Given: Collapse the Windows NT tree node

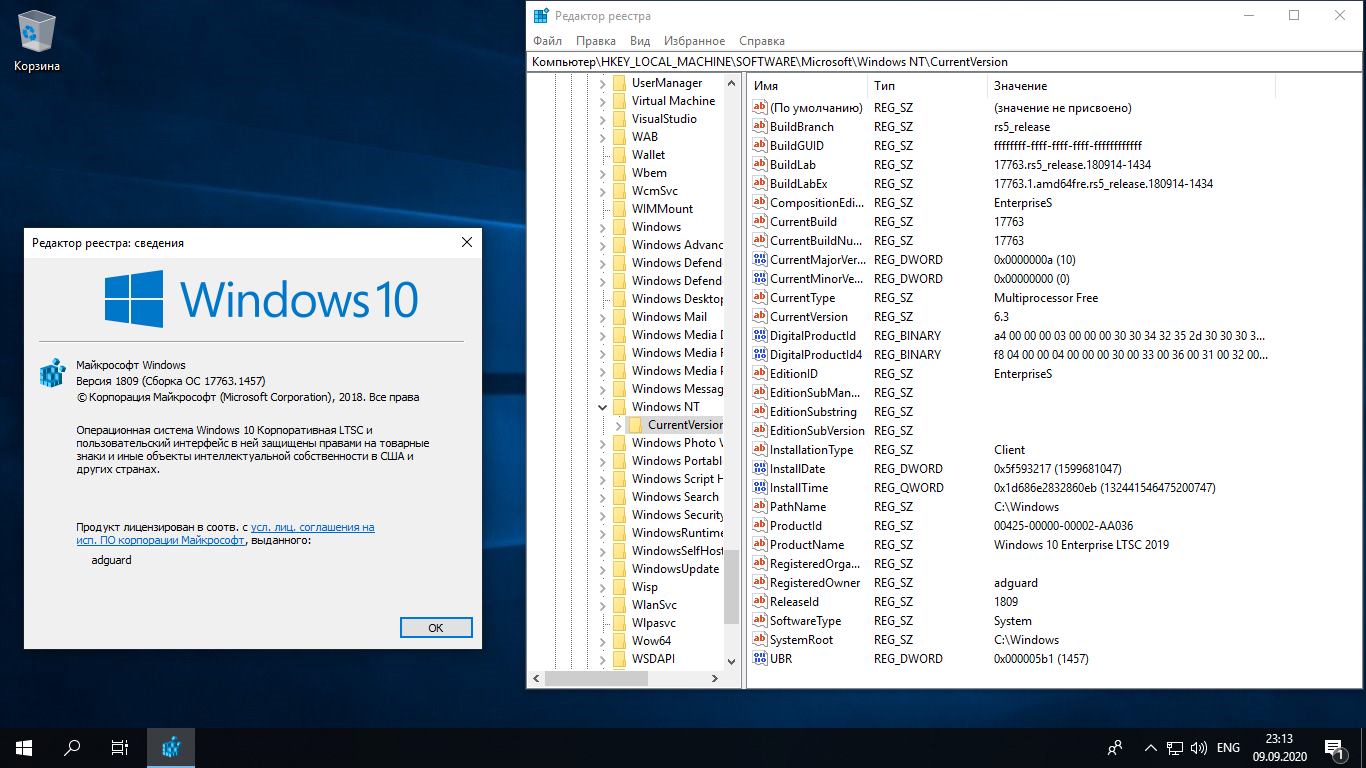Looking at the screenshot, I should click(603, 407).
